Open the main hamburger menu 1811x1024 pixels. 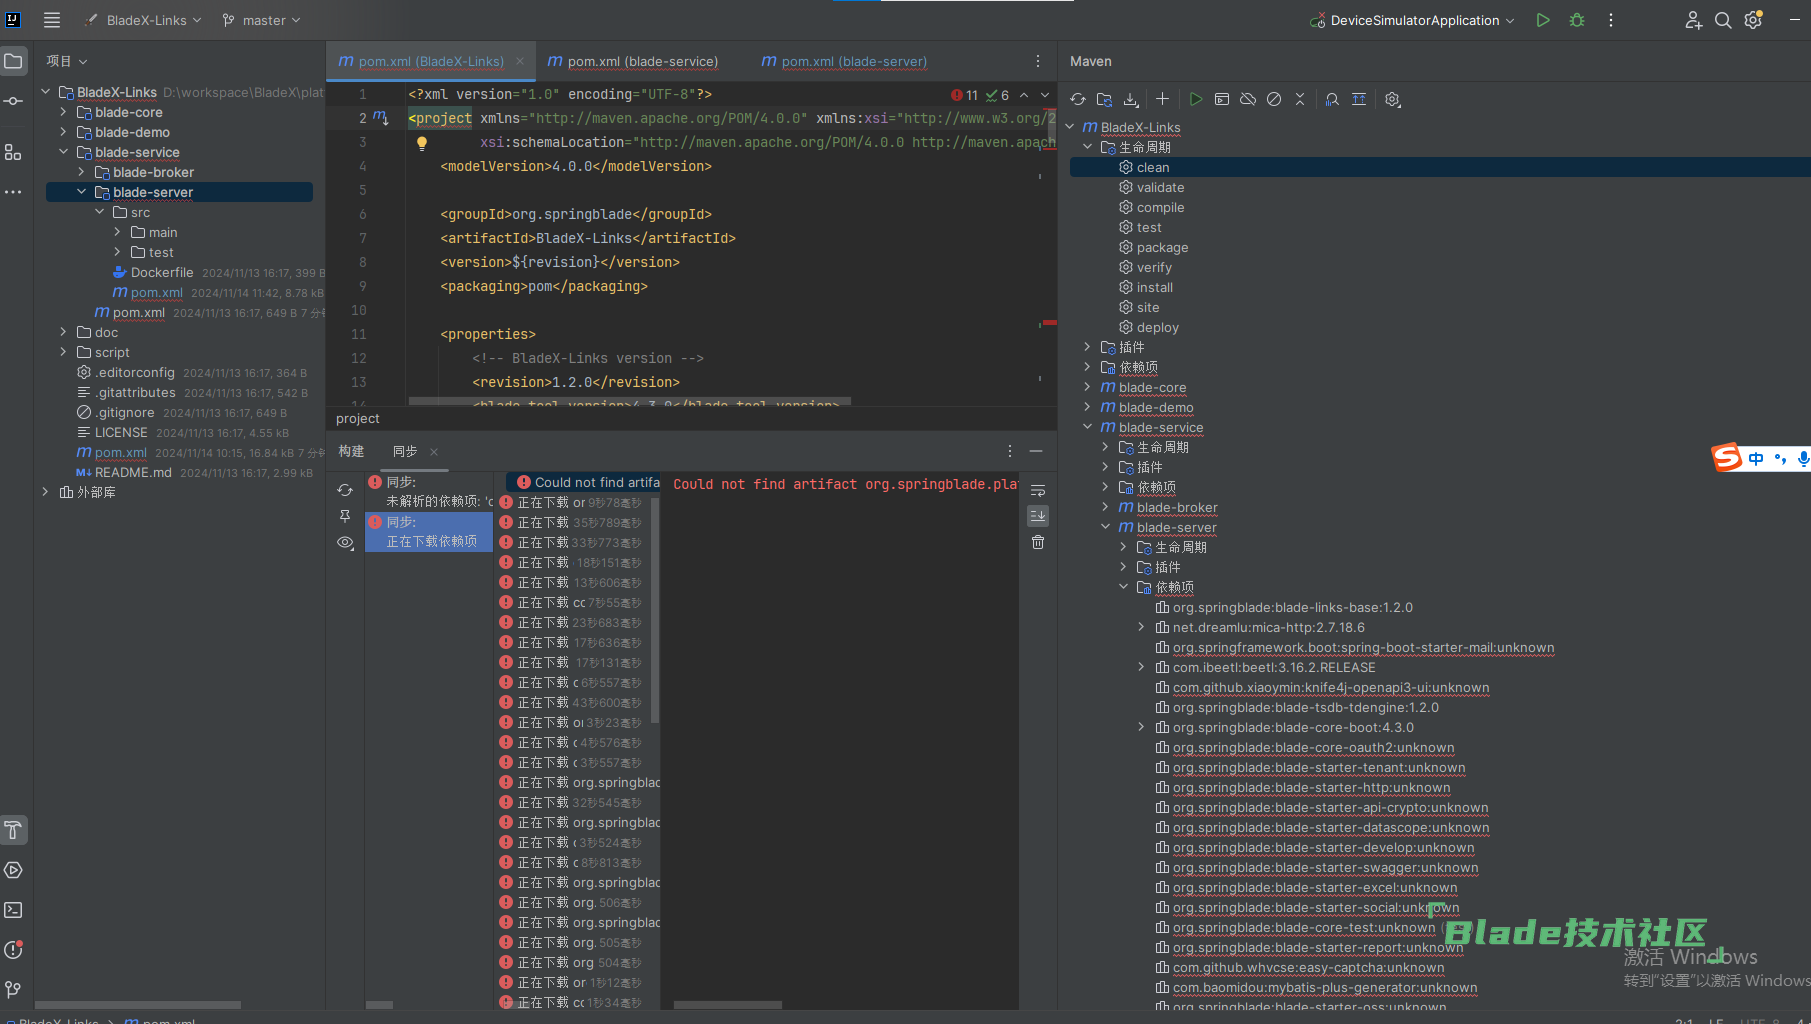(x=52, y=20)
